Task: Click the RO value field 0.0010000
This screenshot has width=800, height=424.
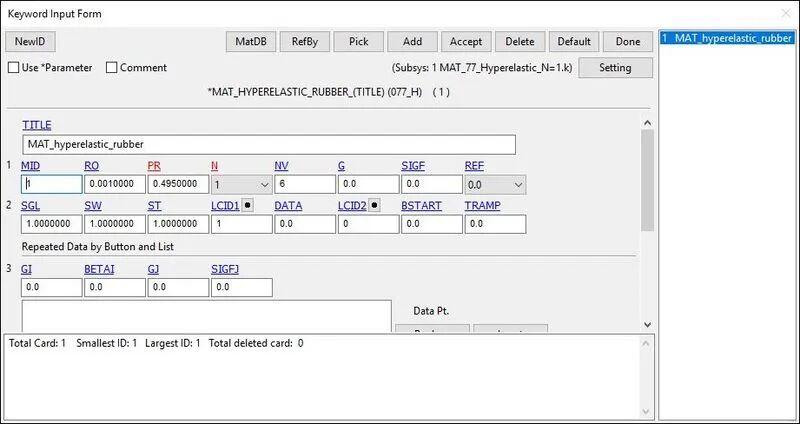Action: [x=115, y=185]
